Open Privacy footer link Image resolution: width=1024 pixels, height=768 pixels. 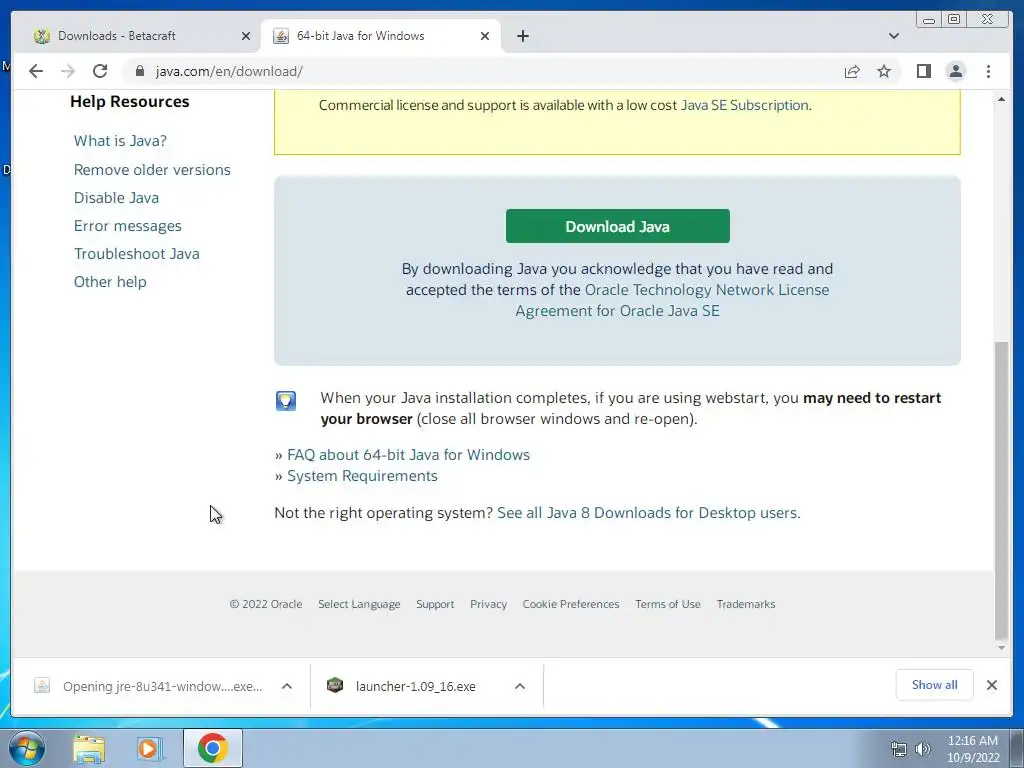488,604
